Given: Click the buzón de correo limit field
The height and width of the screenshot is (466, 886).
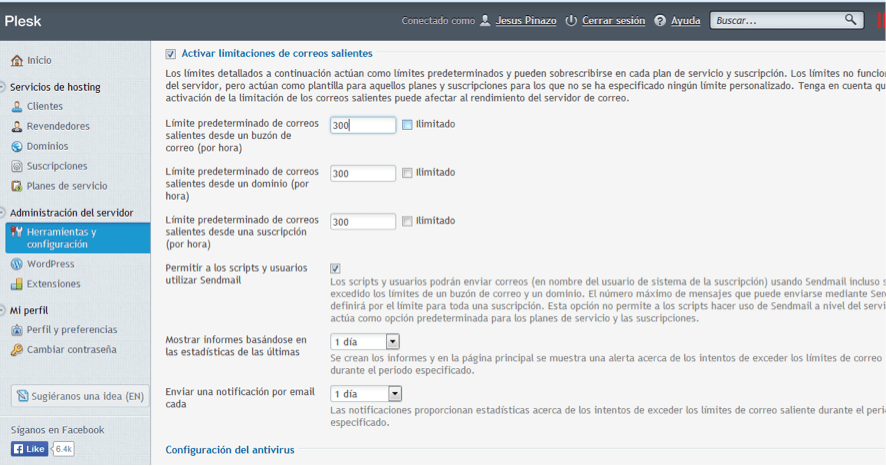Looking at the screenshot, I should (363, 125).
